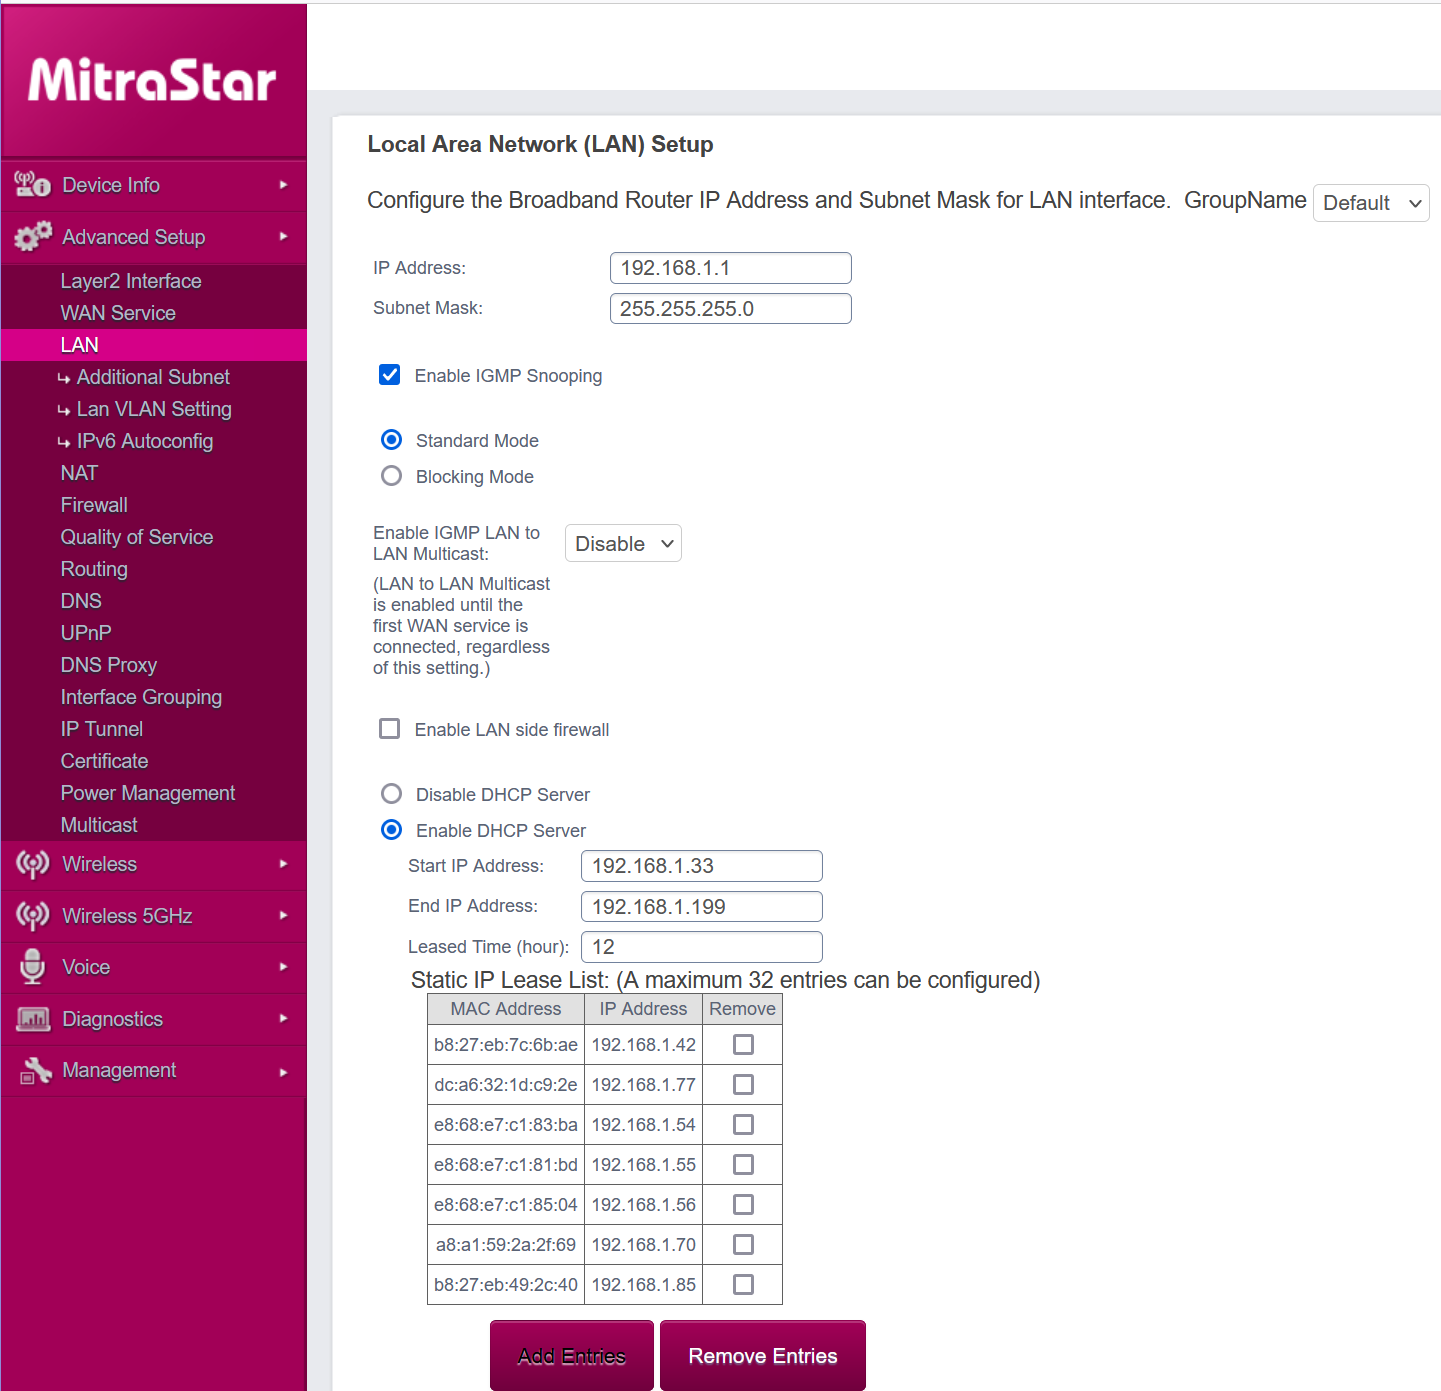This screenshot has height=1391, width=1441.
Task: Click the Add Entries button
Action: coord(572,1356)
